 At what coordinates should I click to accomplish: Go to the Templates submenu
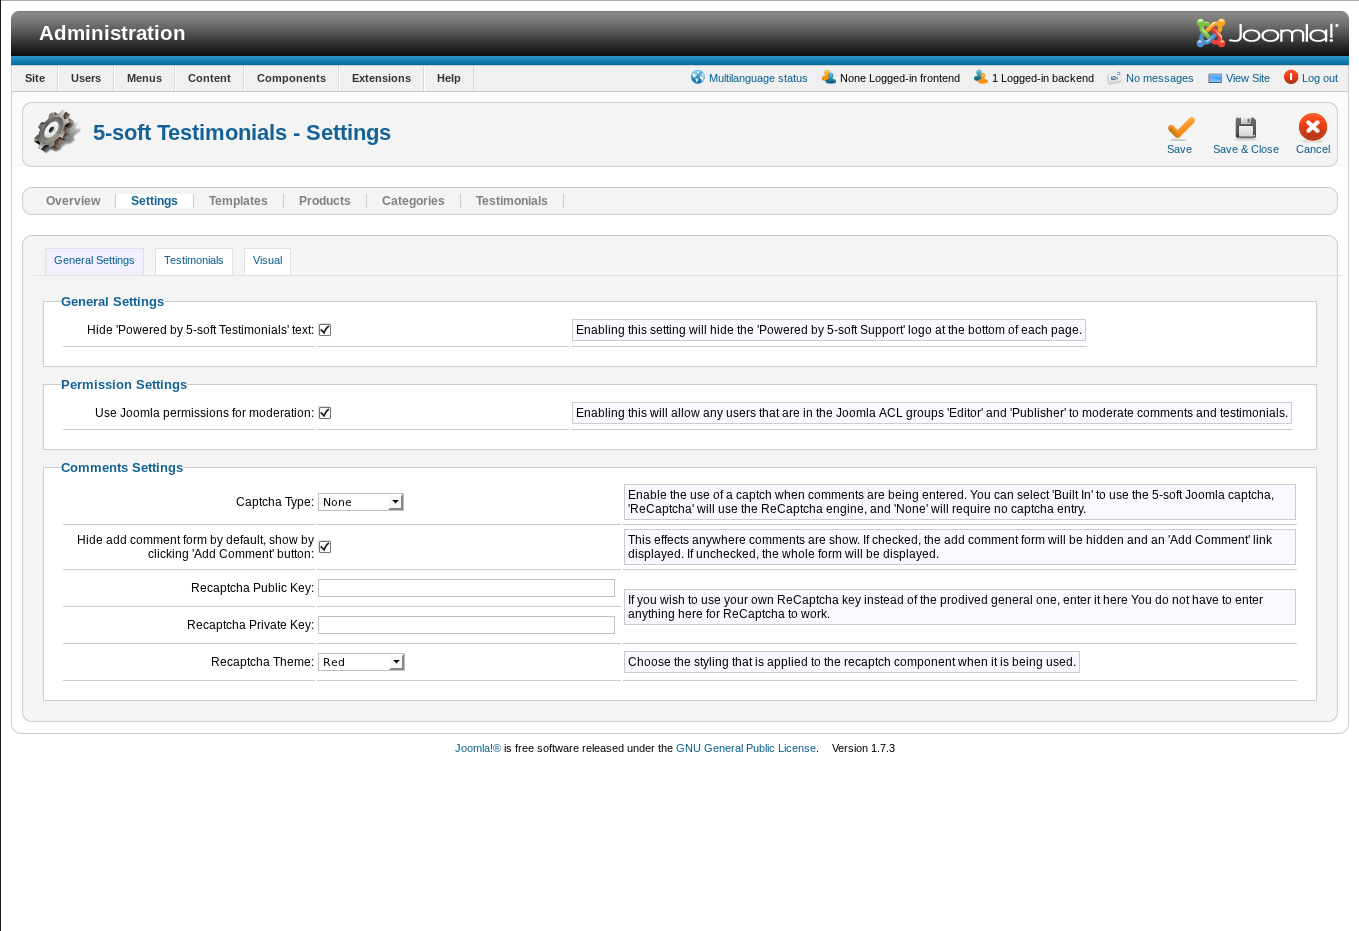click(238, 201)
